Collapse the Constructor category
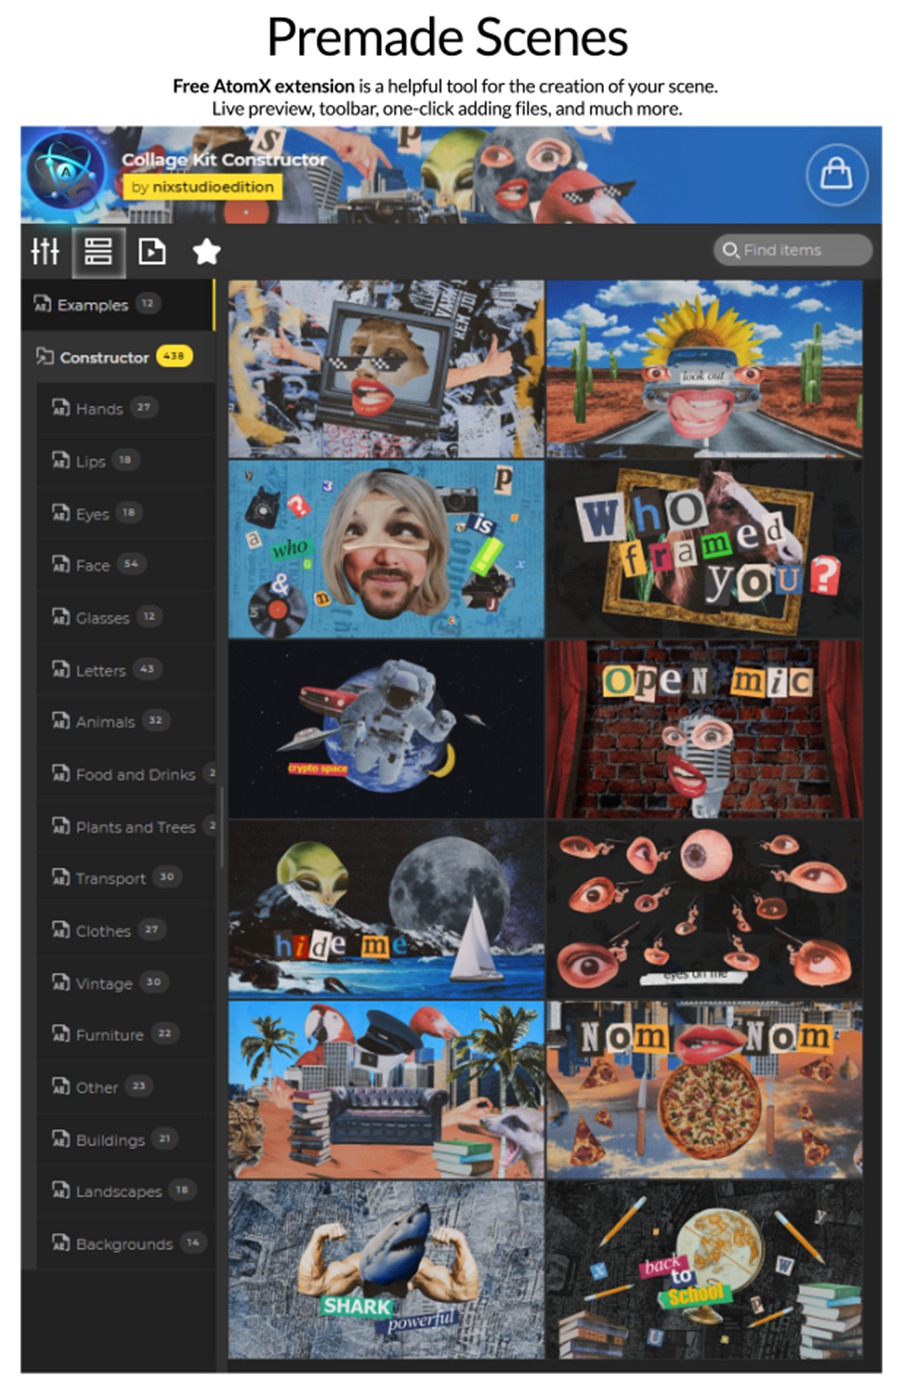Viewport: 900px width, 1384px height. [104, 357]
